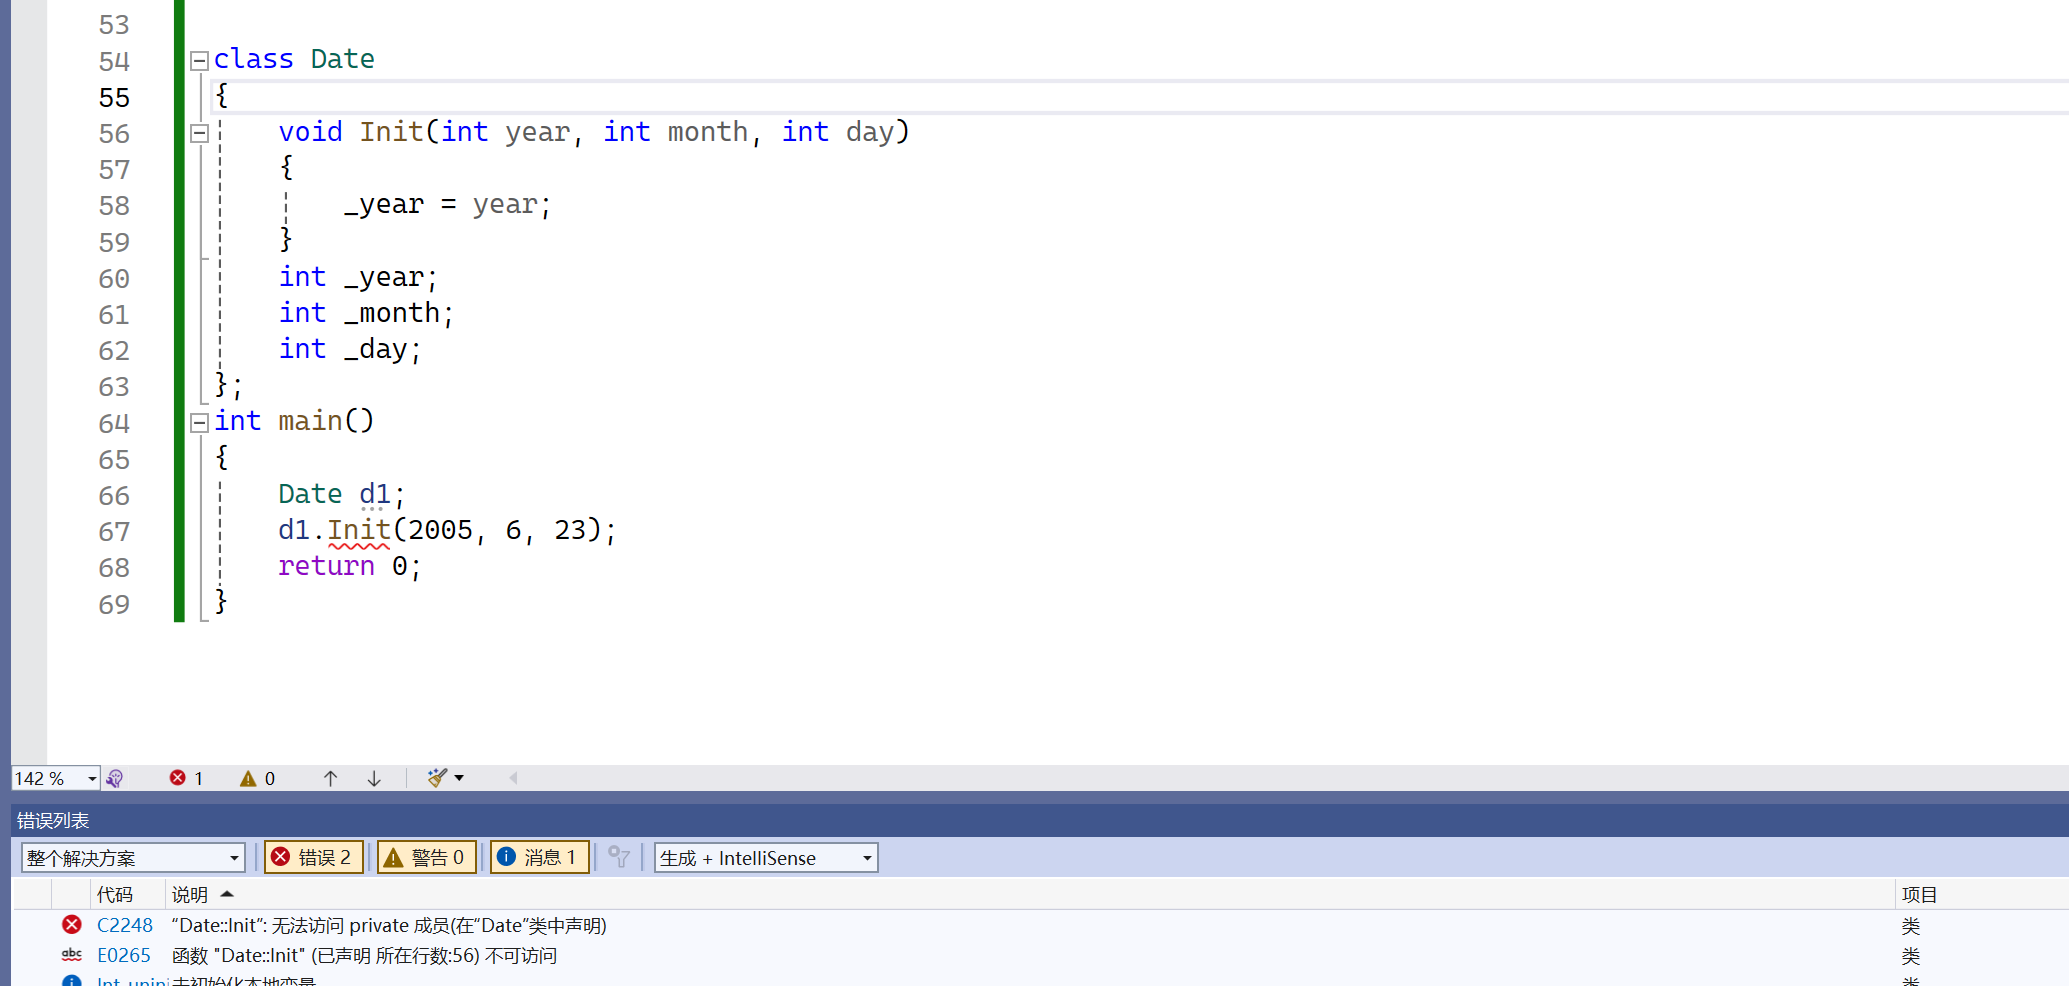Click the red error icon of C2248 row
The width and height of the screenshot is (2069, 986).
72,925
